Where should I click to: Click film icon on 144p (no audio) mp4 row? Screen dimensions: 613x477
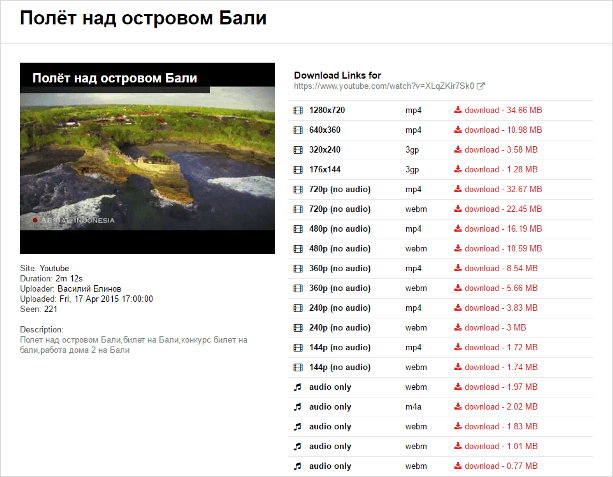298,348
